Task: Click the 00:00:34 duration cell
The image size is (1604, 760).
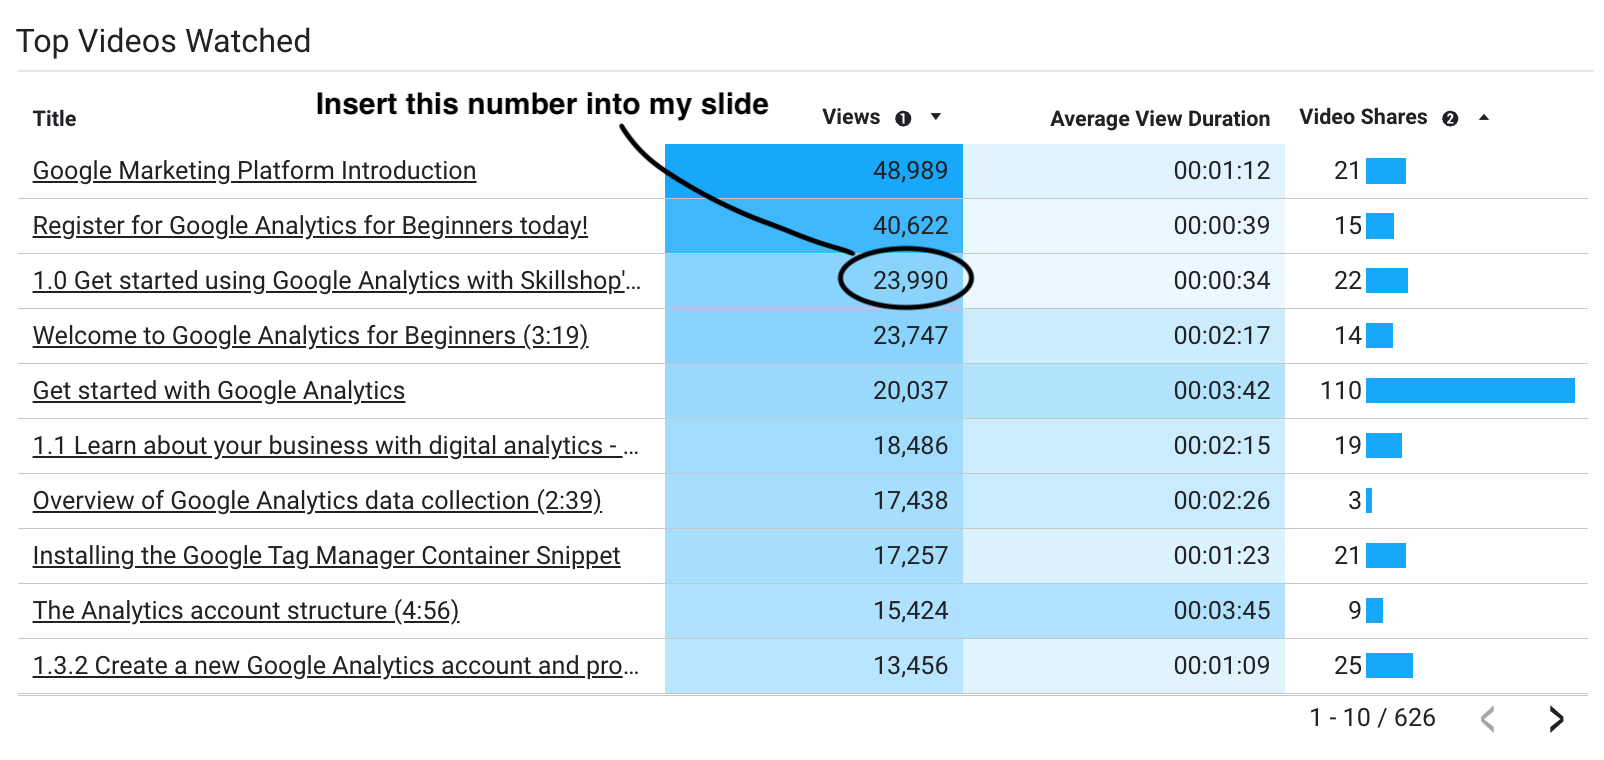Action: pyautogui.click(x=1124, y=281)
